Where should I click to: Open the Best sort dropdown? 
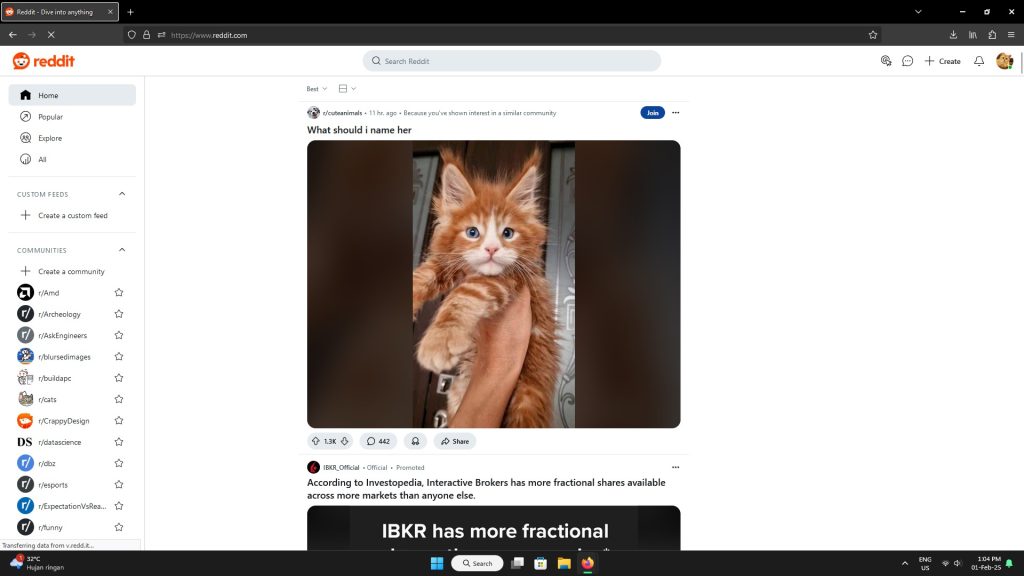click(x=316, y=89)
